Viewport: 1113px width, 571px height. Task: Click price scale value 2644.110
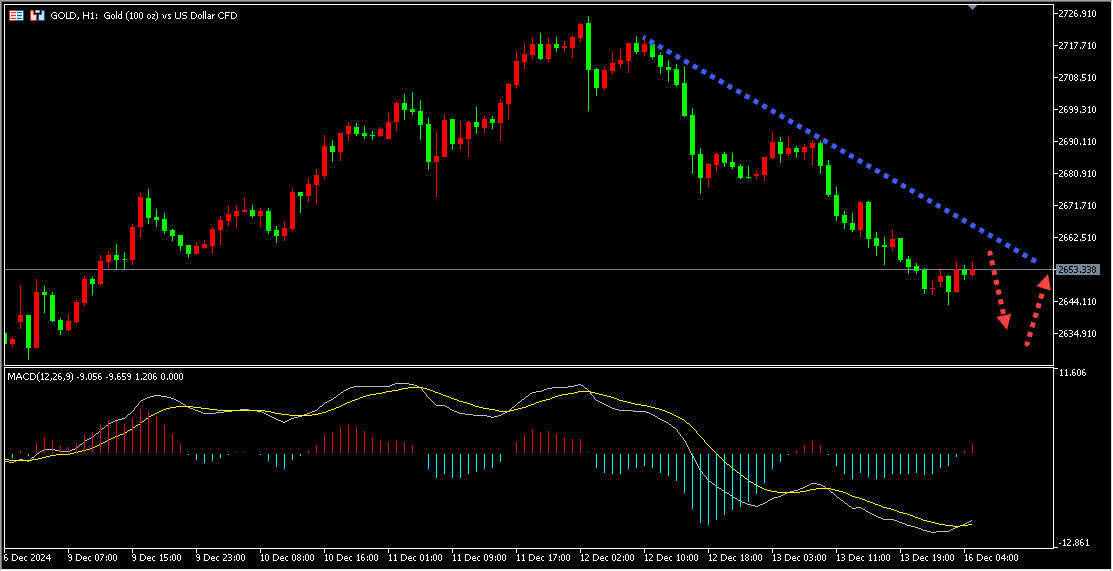(x=1080, y=302)
